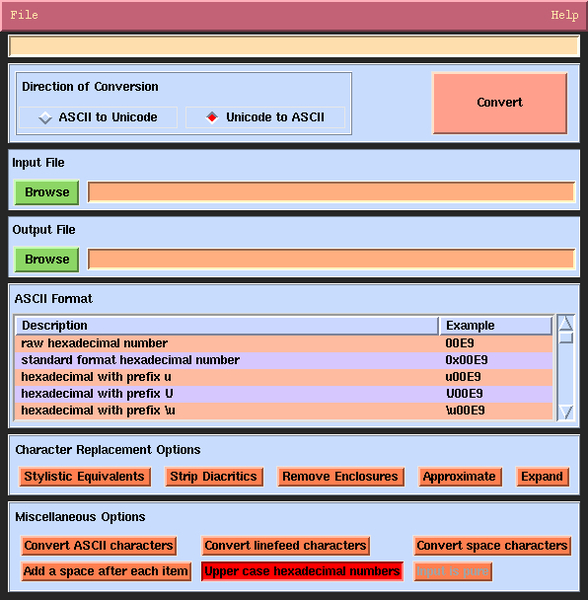Toggle Approximate replacement option
The image size is (588, 600).
click(460, 477)
